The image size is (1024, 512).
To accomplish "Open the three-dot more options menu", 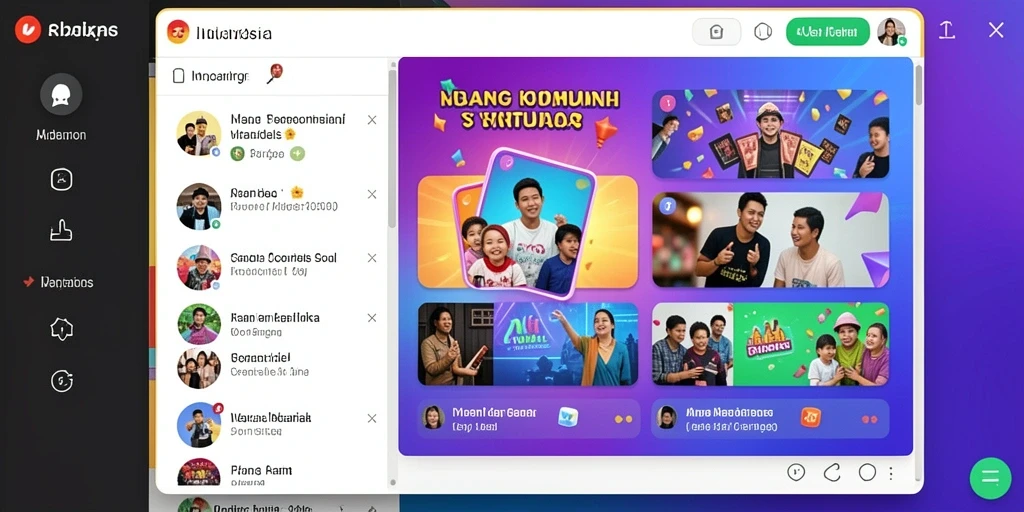I will (891, 473).
